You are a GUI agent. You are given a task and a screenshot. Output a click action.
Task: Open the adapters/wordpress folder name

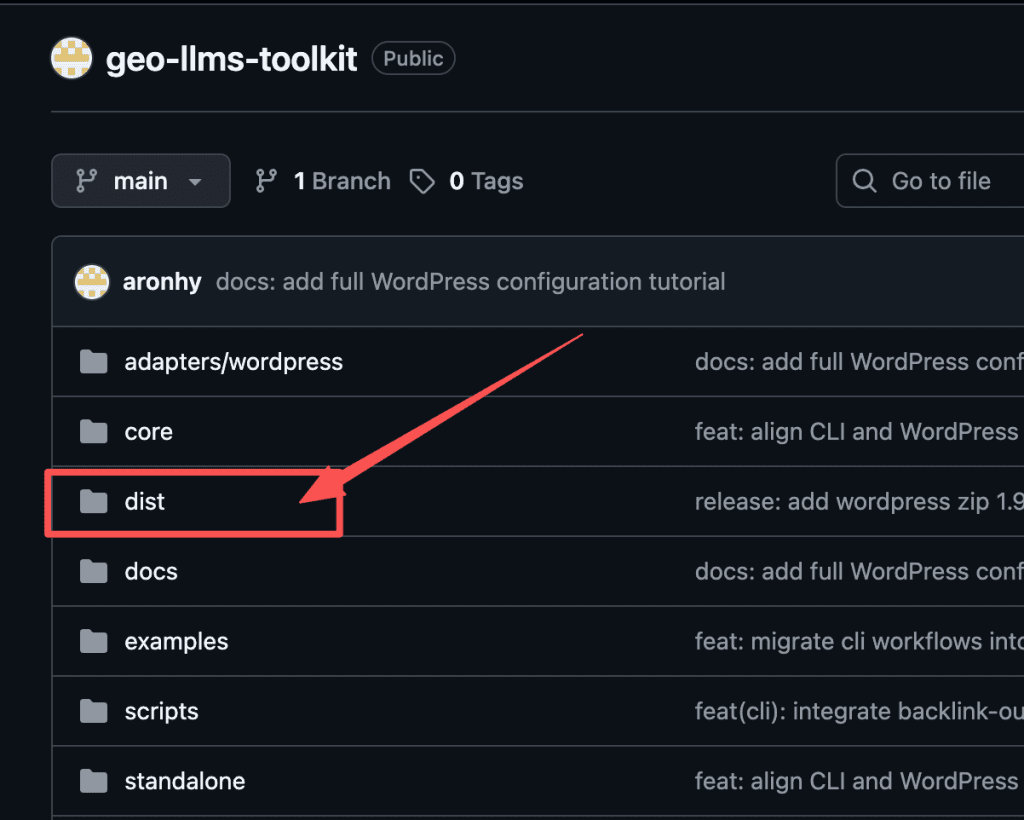pos(233,361)
